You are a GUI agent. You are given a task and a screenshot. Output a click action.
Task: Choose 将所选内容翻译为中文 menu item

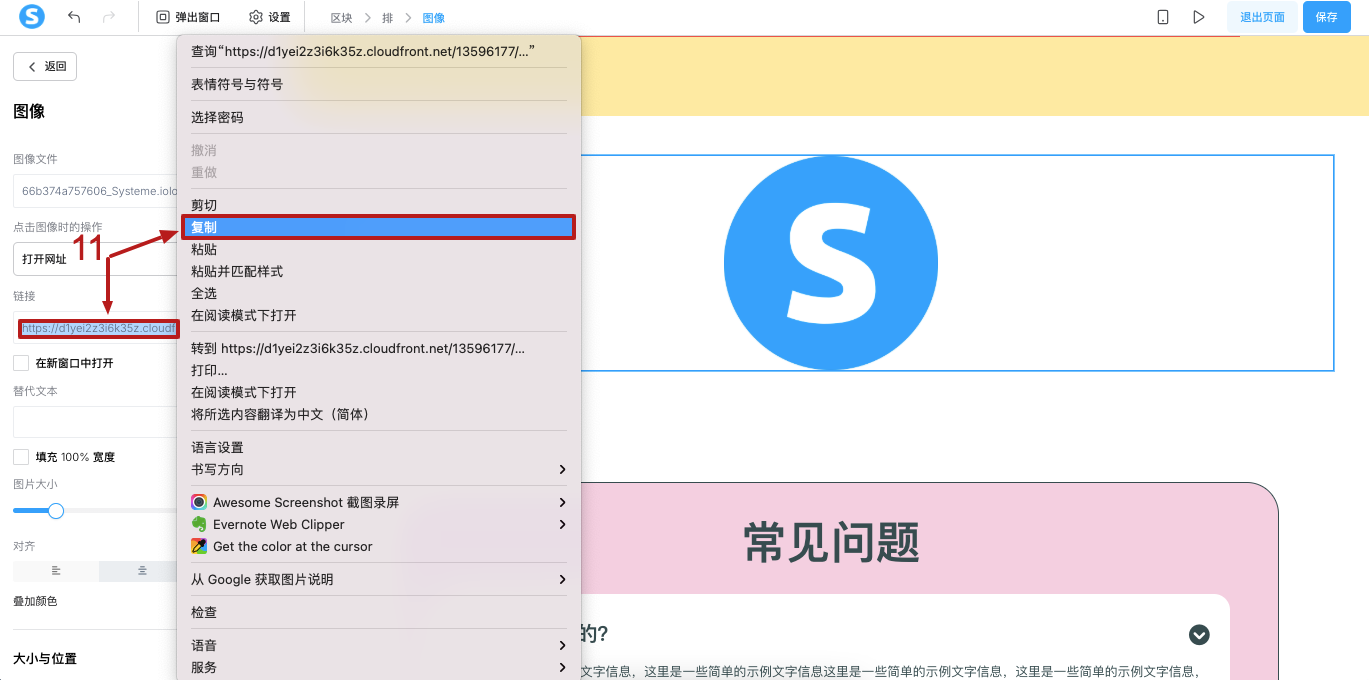pyautogui.click(x=379, y=414)
